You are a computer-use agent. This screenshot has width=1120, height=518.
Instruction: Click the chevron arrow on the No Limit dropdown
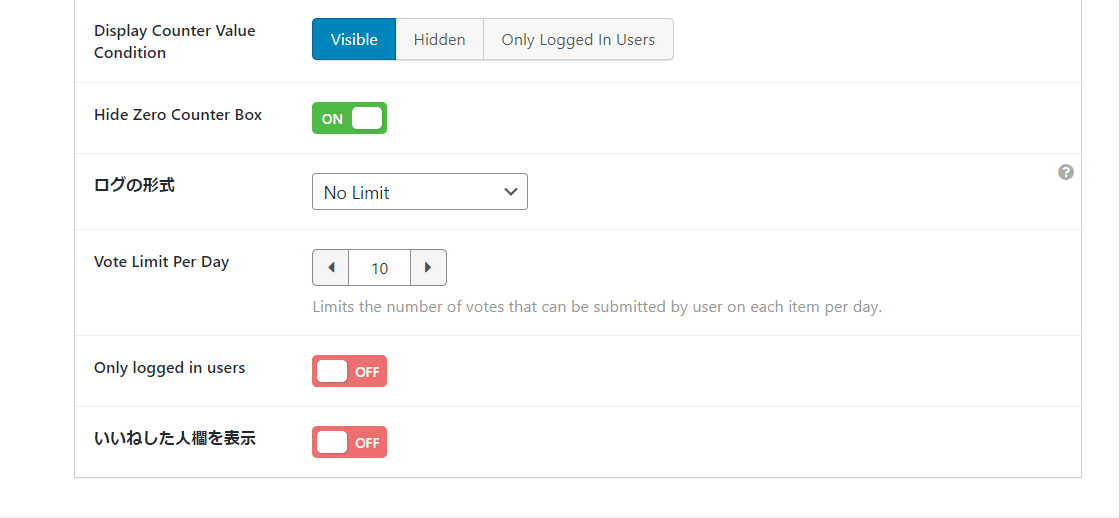(x=511, y=192)
